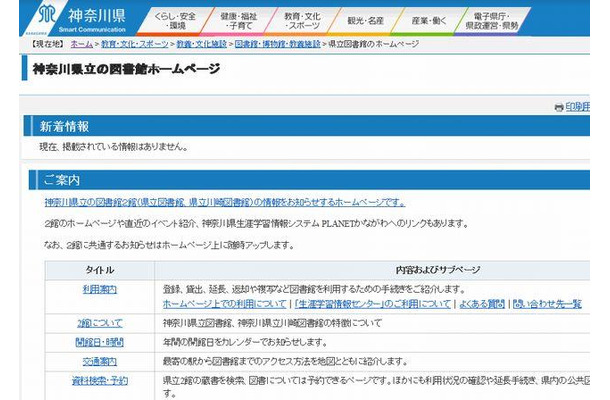Open the 利用案内 link in table
Screen dimensions: 610x400
(x=100, y=289)
